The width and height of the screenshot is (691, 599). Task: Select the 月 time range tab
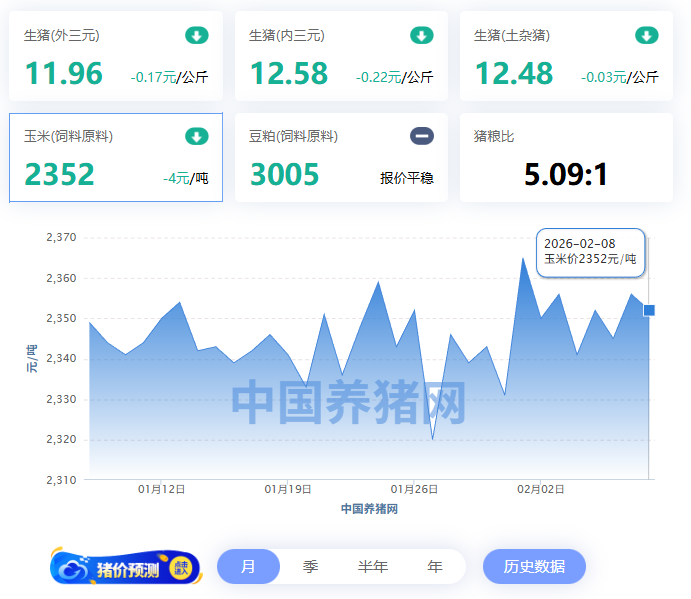pyautogui.click(x=248, y=567)
